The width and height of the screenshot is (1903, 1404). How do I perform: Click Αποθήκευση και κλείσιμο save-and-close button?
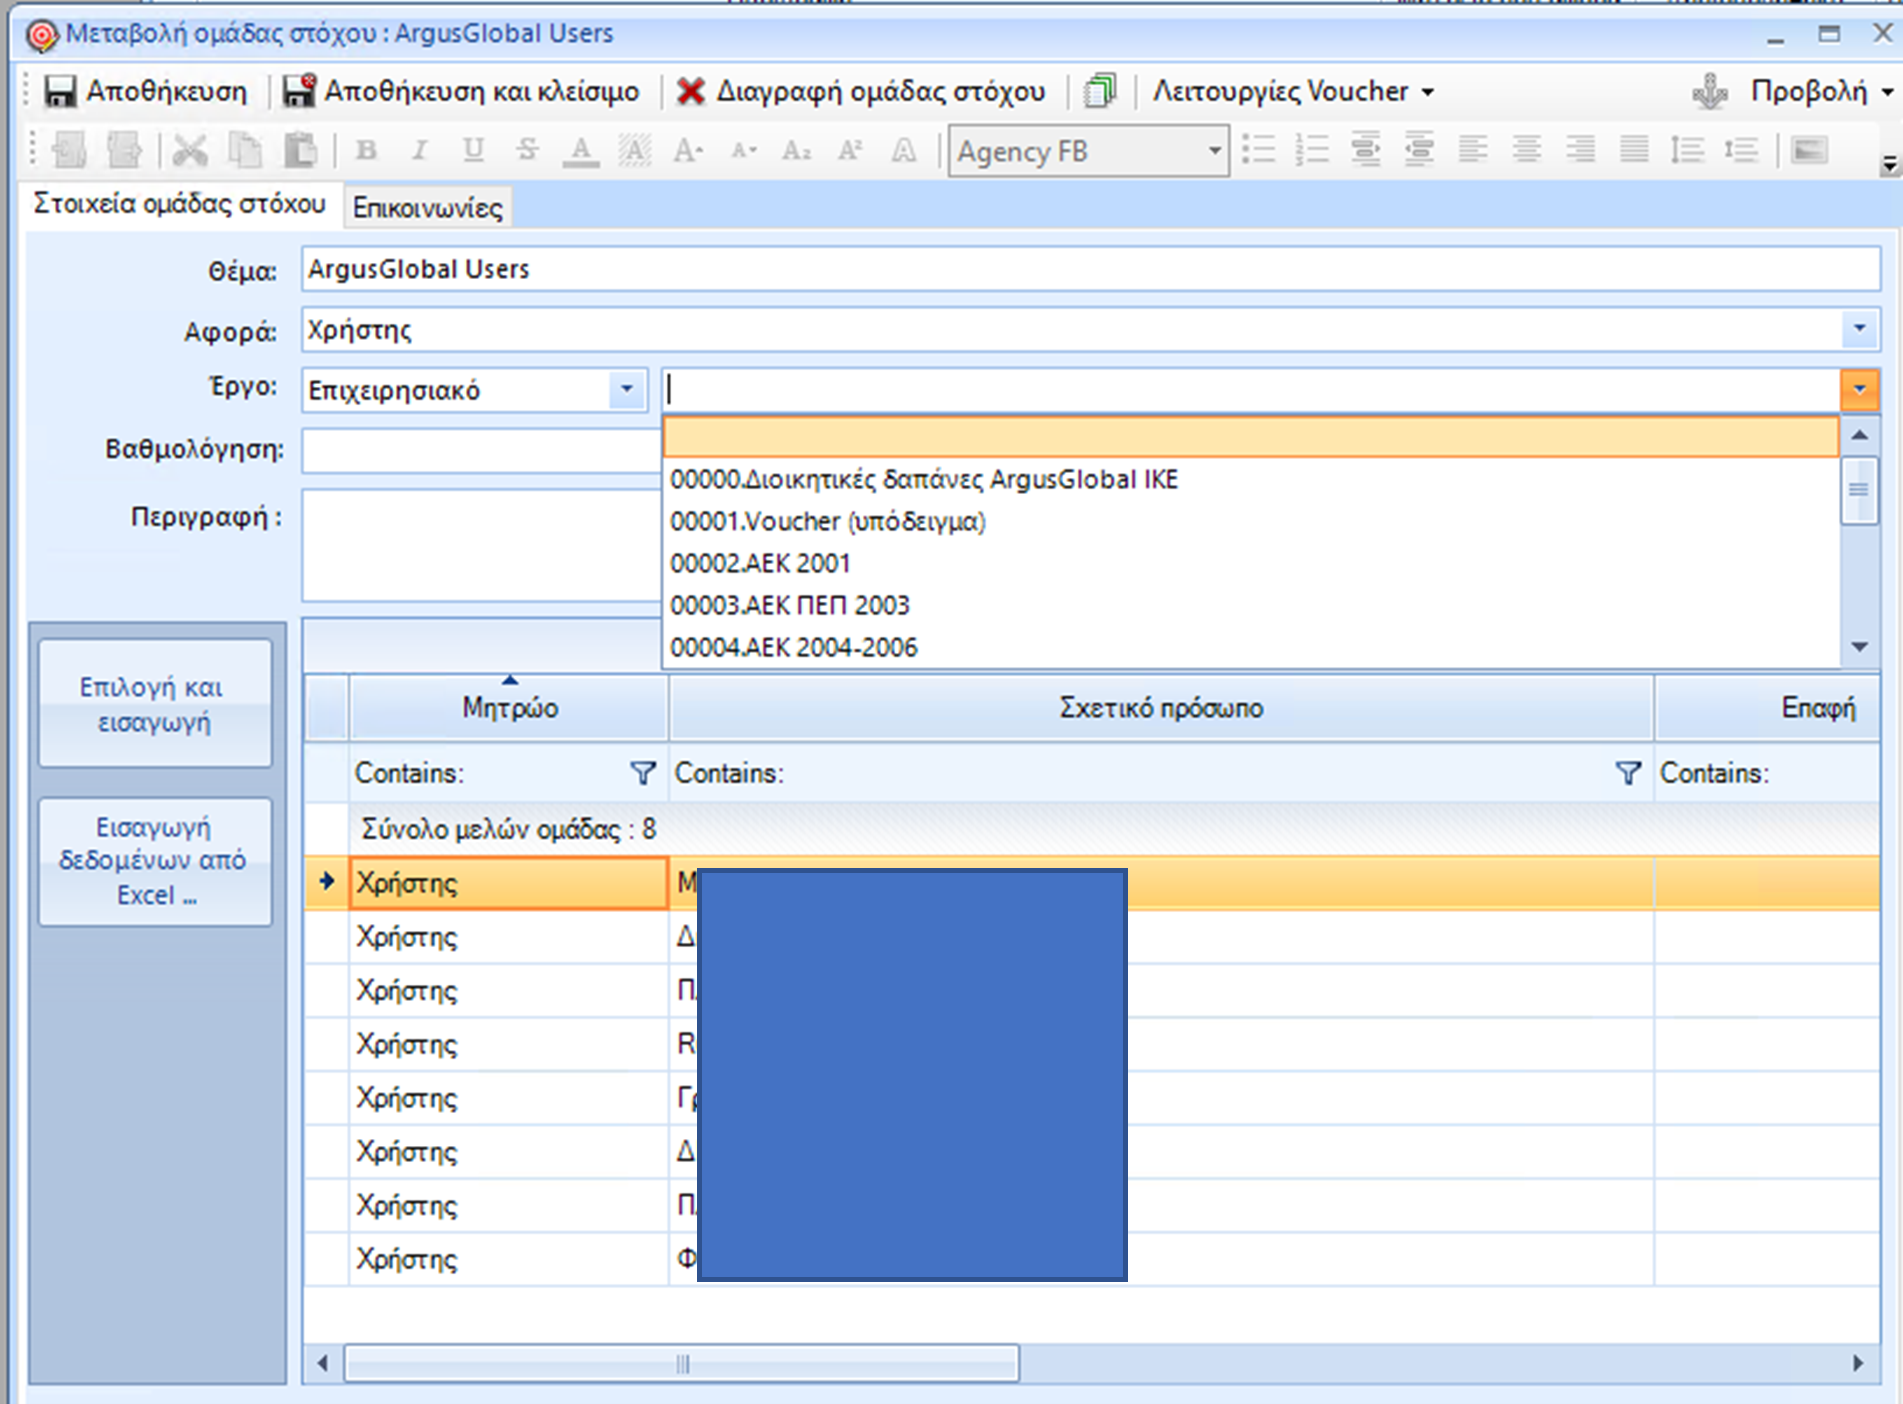(461, 91)
